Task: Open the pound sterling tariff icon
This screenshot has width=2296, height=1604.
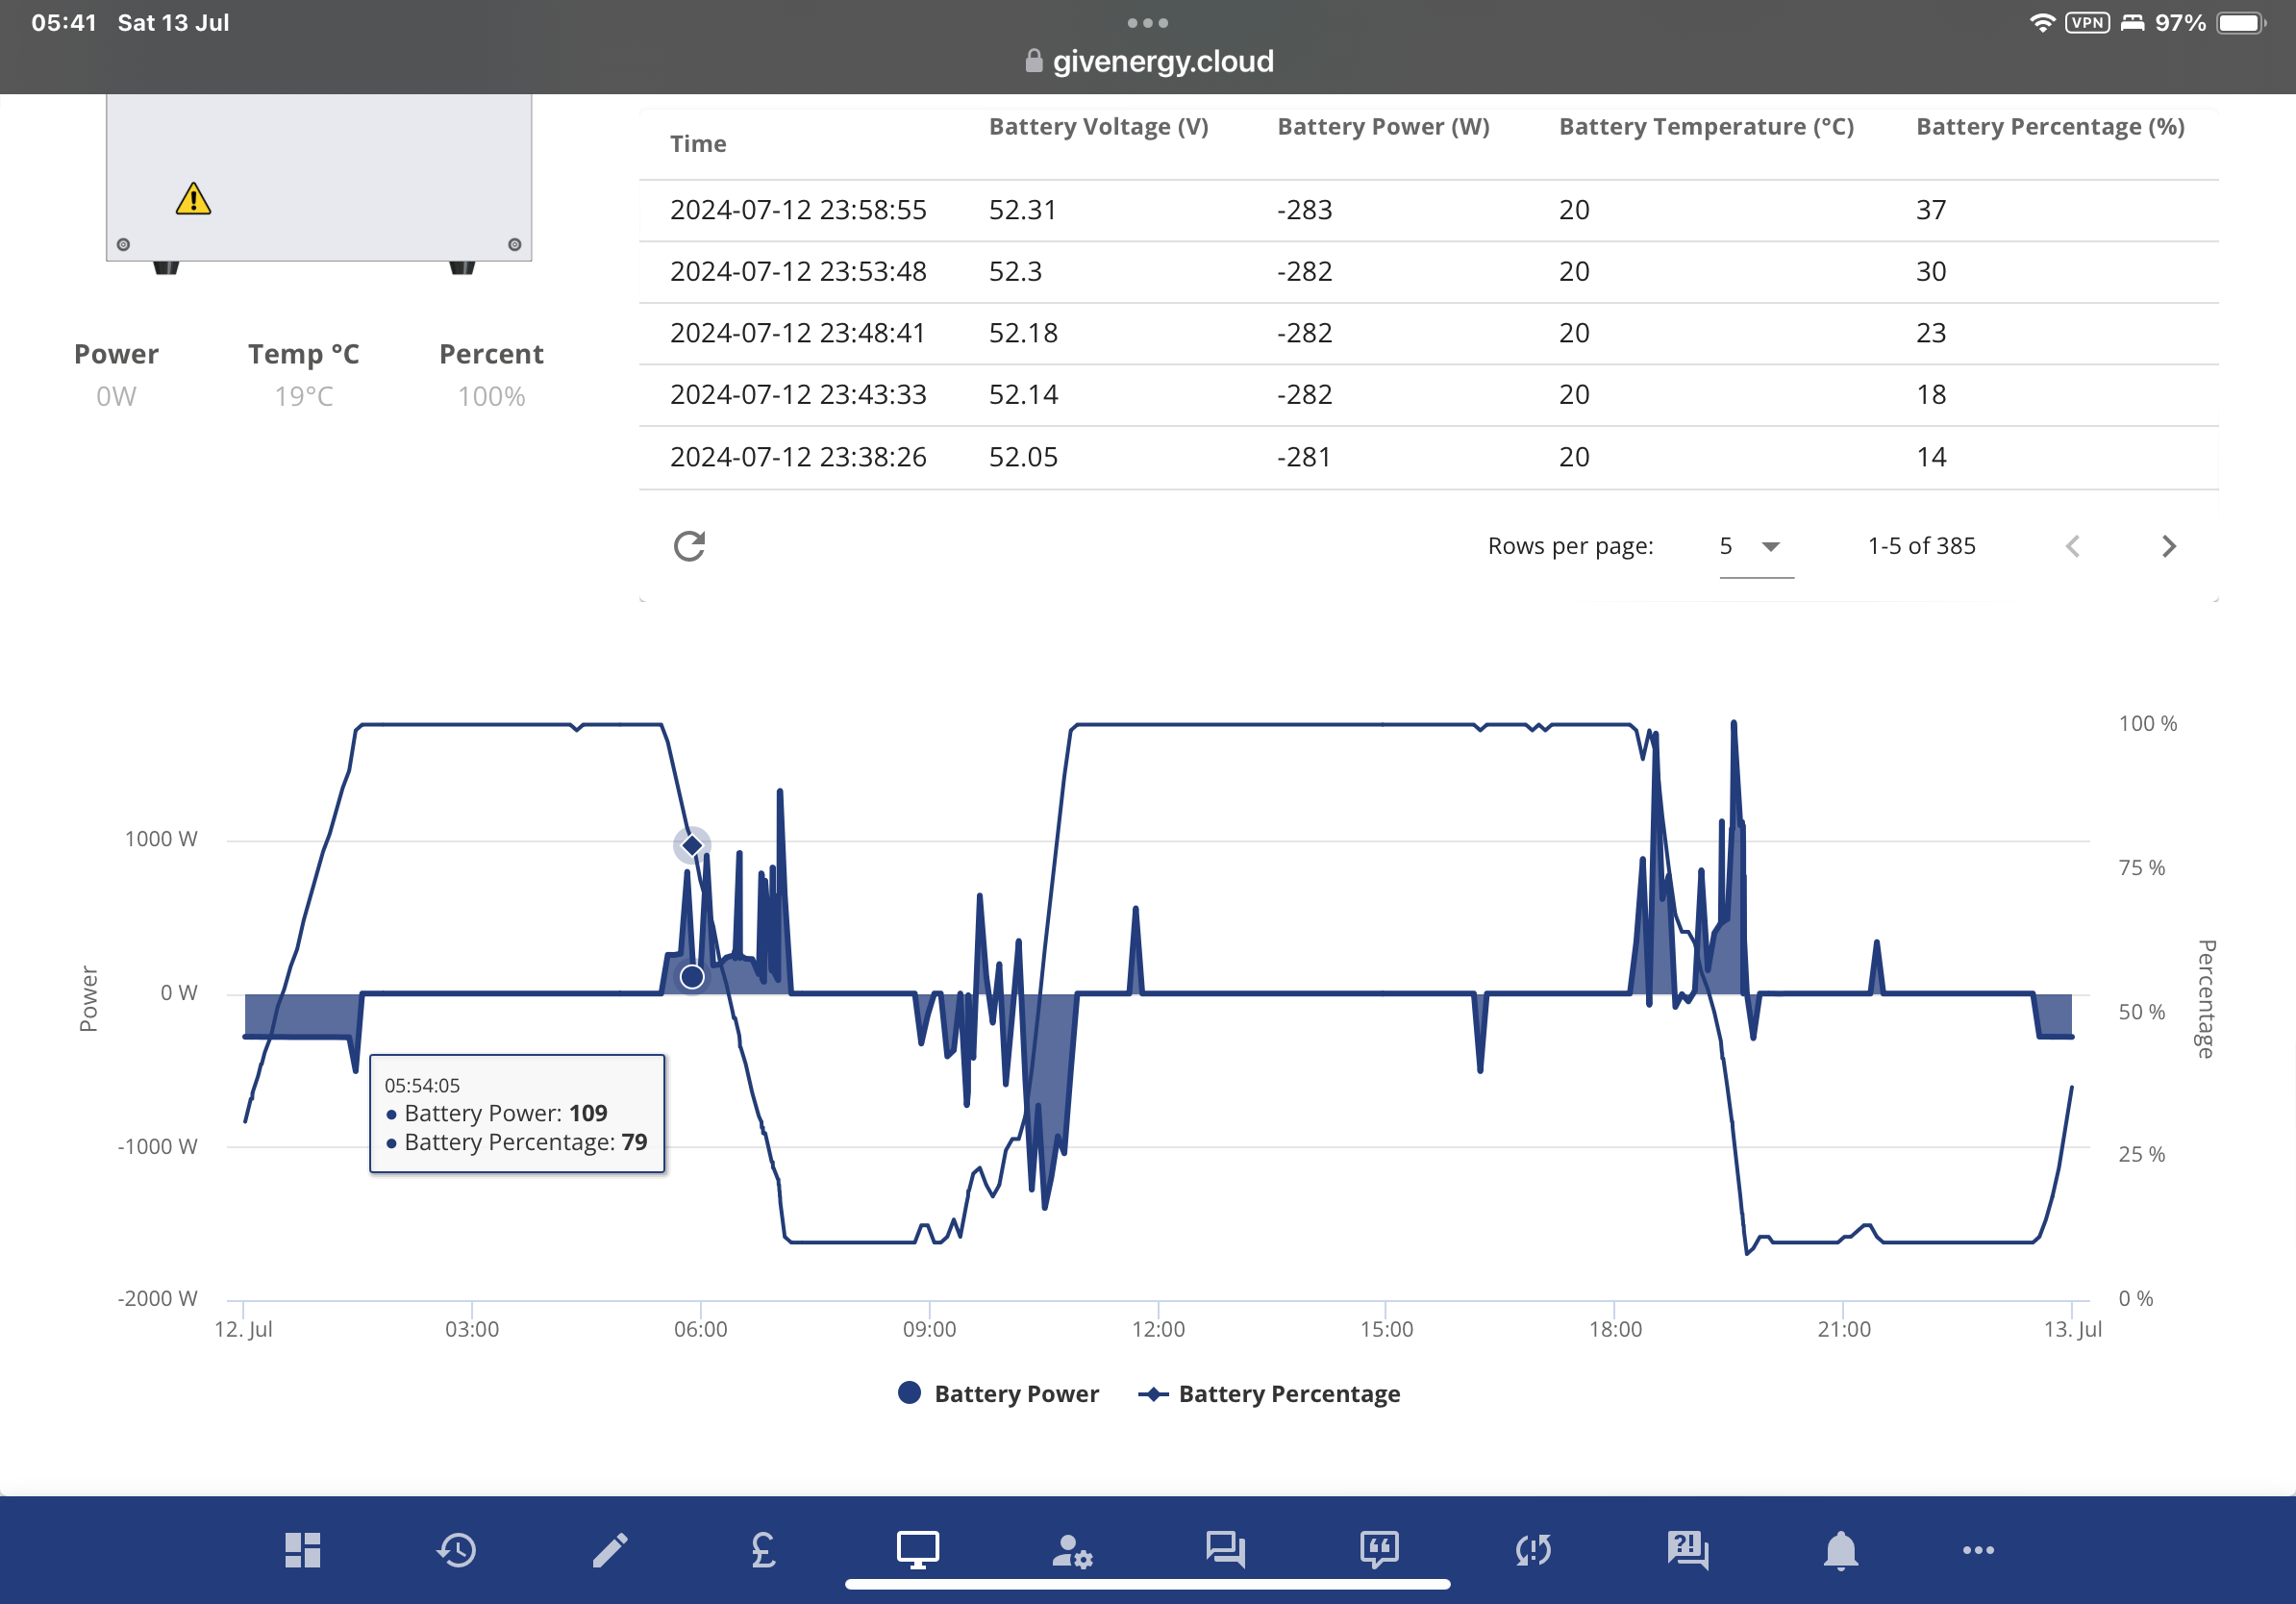Action: [763, 1550]
